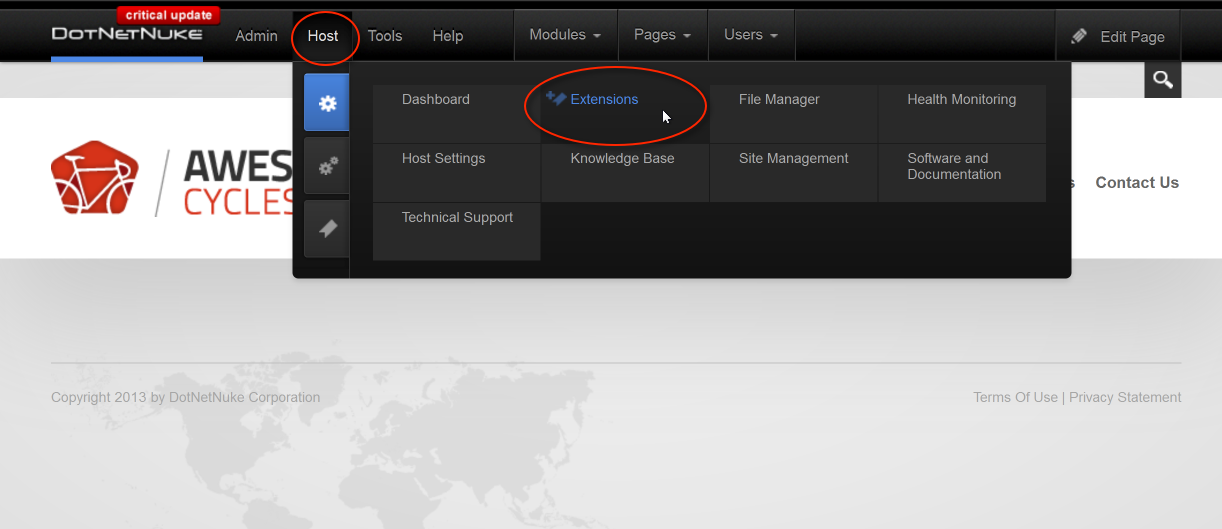
Task: Go to Contact Us page
Action: coord(1137,183)
